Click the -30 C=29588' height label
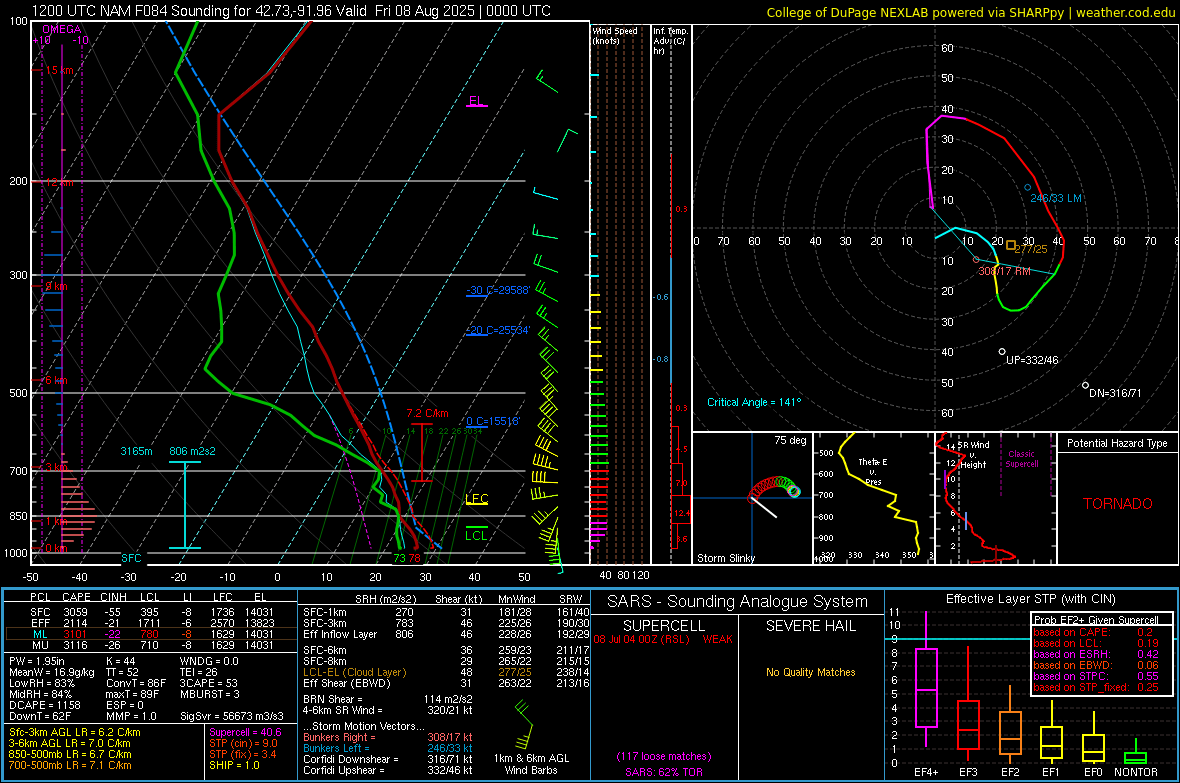1180x783 pixels. click(x=498, y=290)
